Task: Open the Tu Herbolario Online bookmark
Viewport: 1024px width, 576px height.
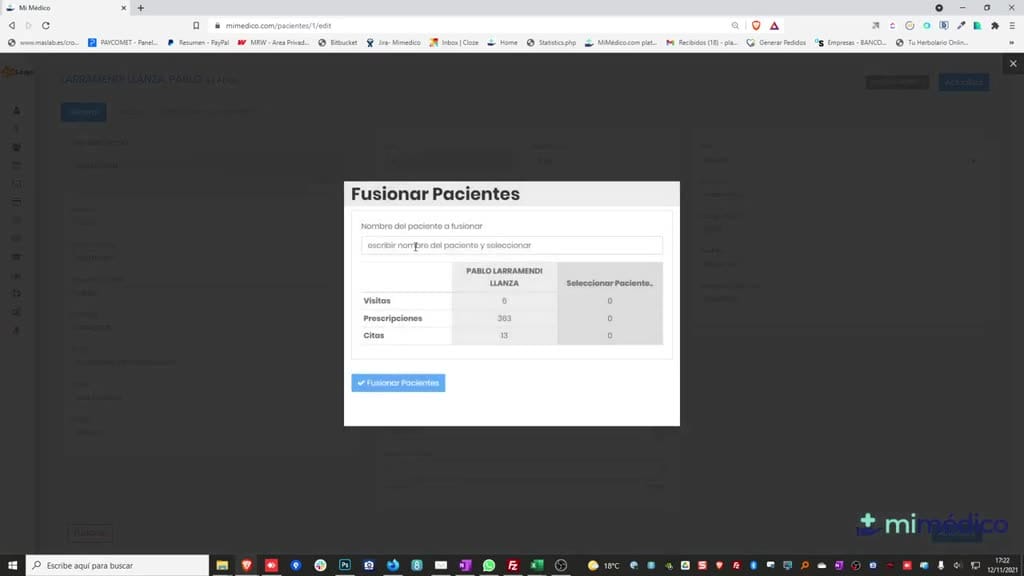Action: click(x=932, y=42)
